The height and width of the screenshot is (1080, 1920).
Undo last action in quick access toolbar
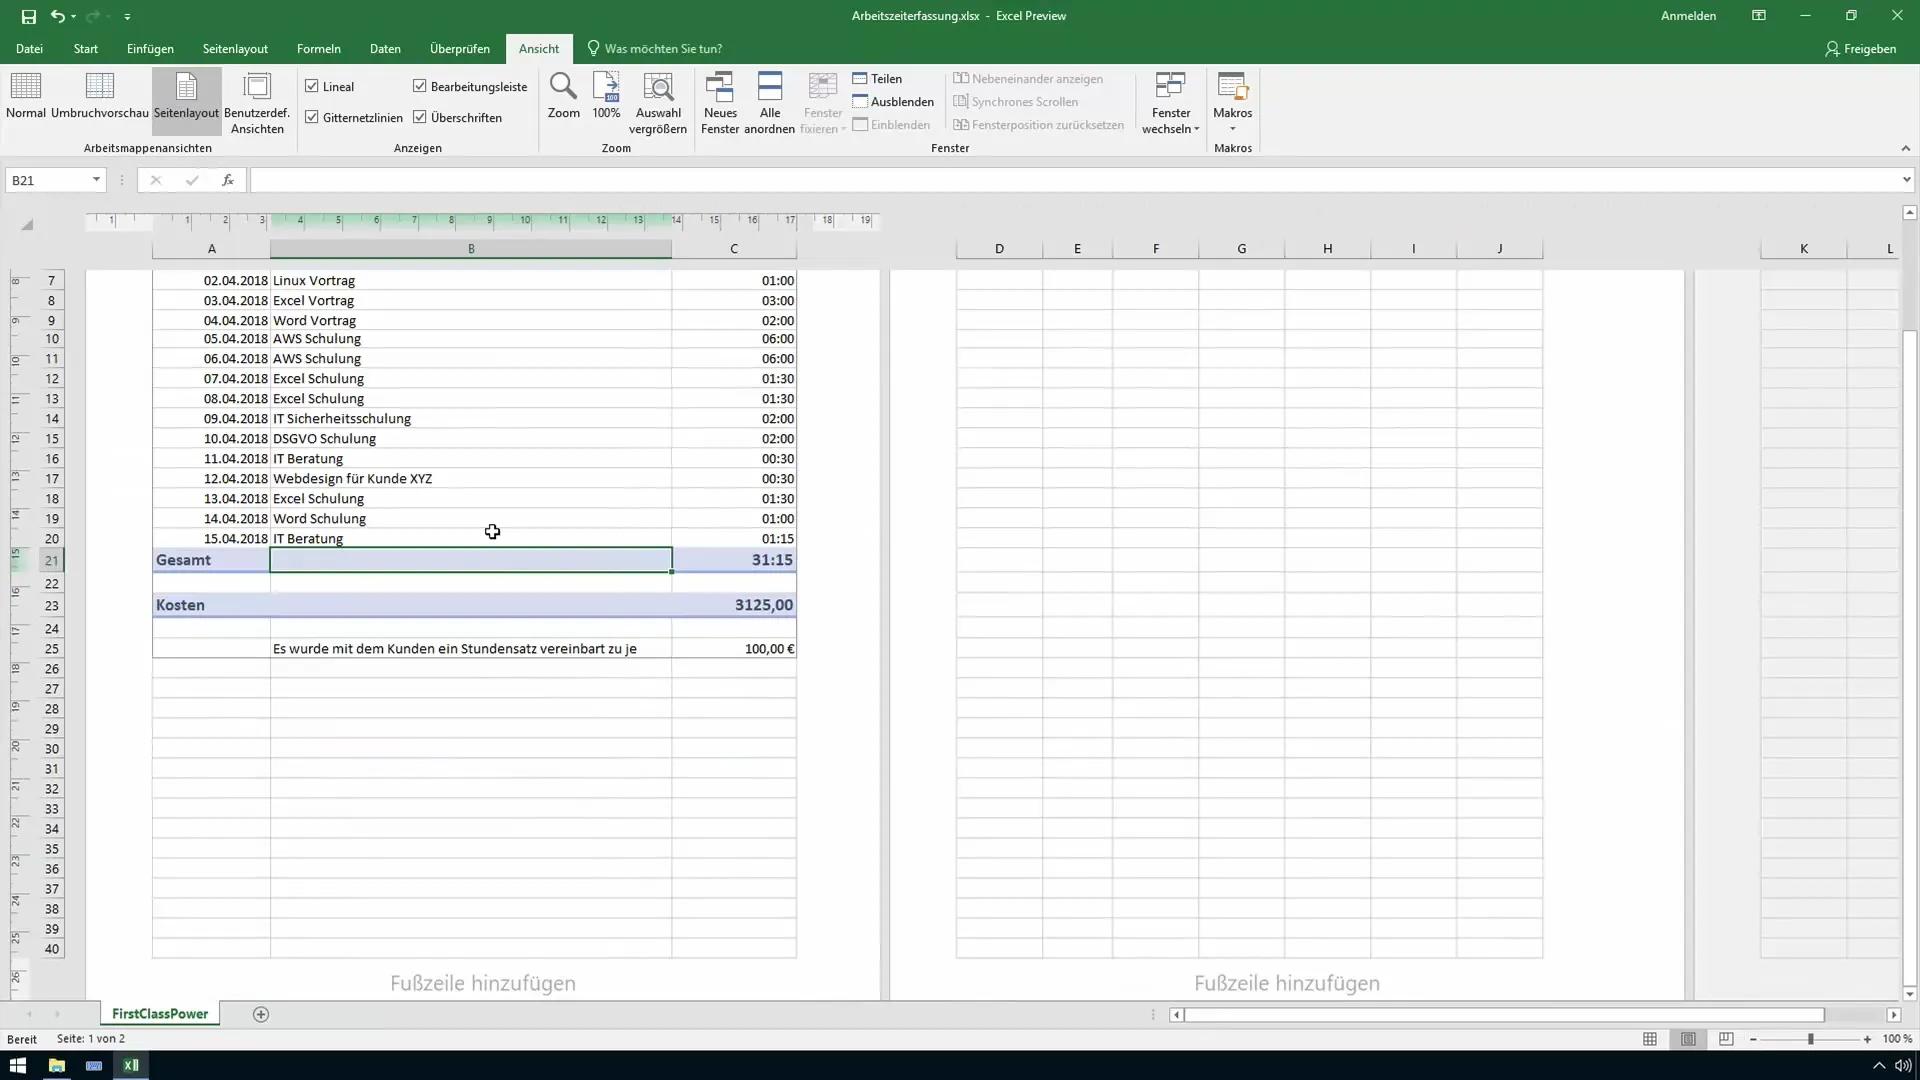tap(58, 16)
